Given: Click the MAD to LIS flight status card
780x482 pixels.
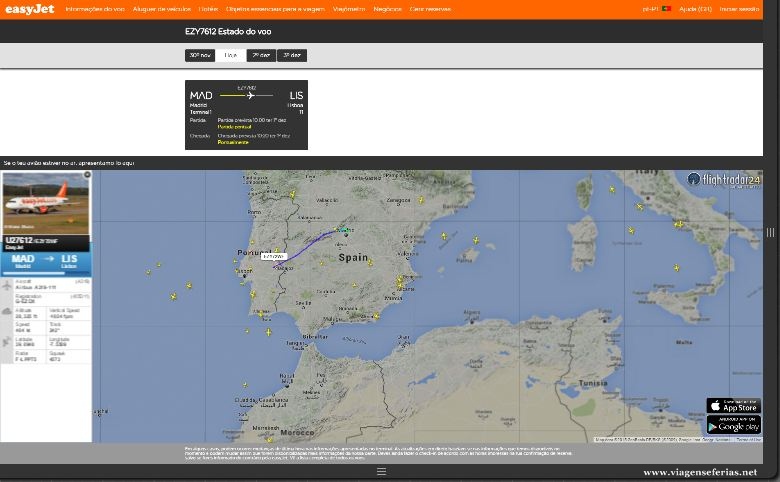Looking at the screenshot, I should [x=246, y=115].
